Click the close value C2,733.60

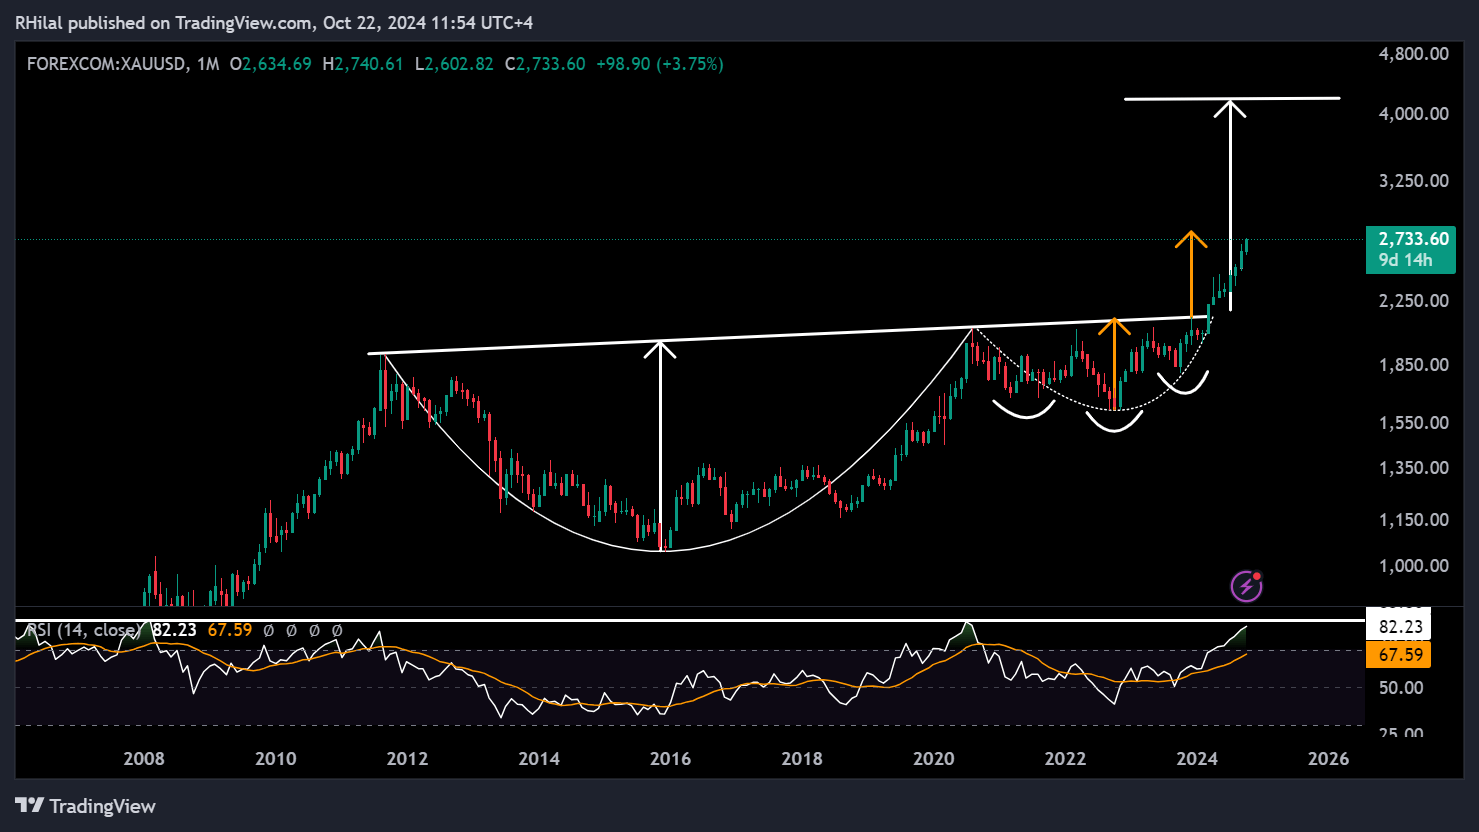click(x=544, y=64)
